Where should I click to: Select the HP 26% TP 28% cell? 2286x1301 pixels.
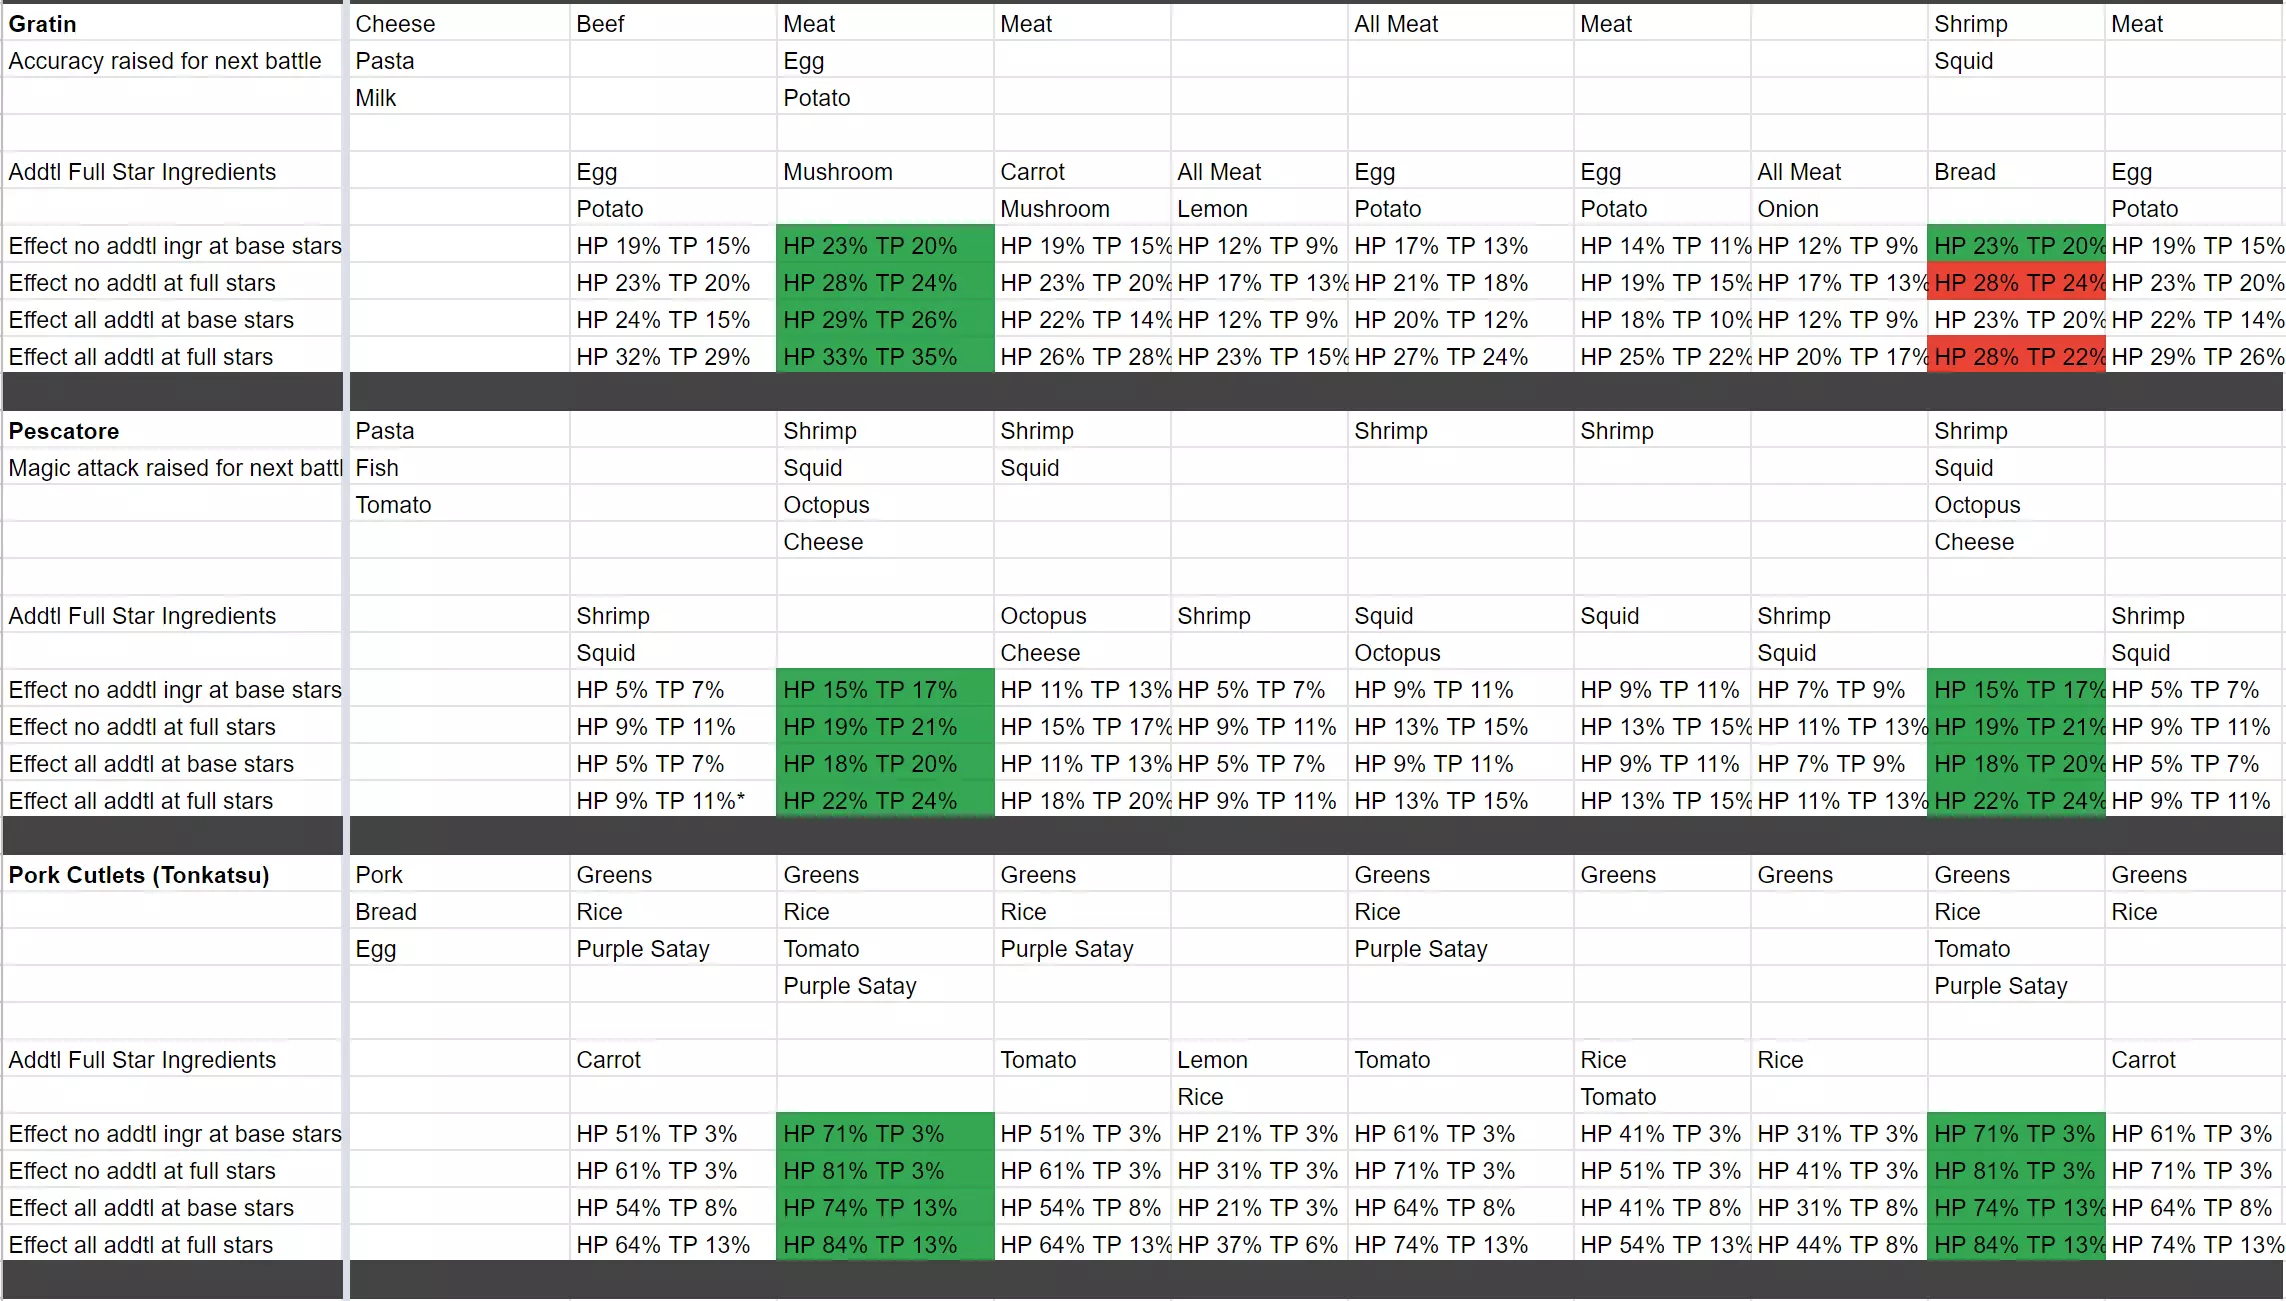[x=1084, y=357]
